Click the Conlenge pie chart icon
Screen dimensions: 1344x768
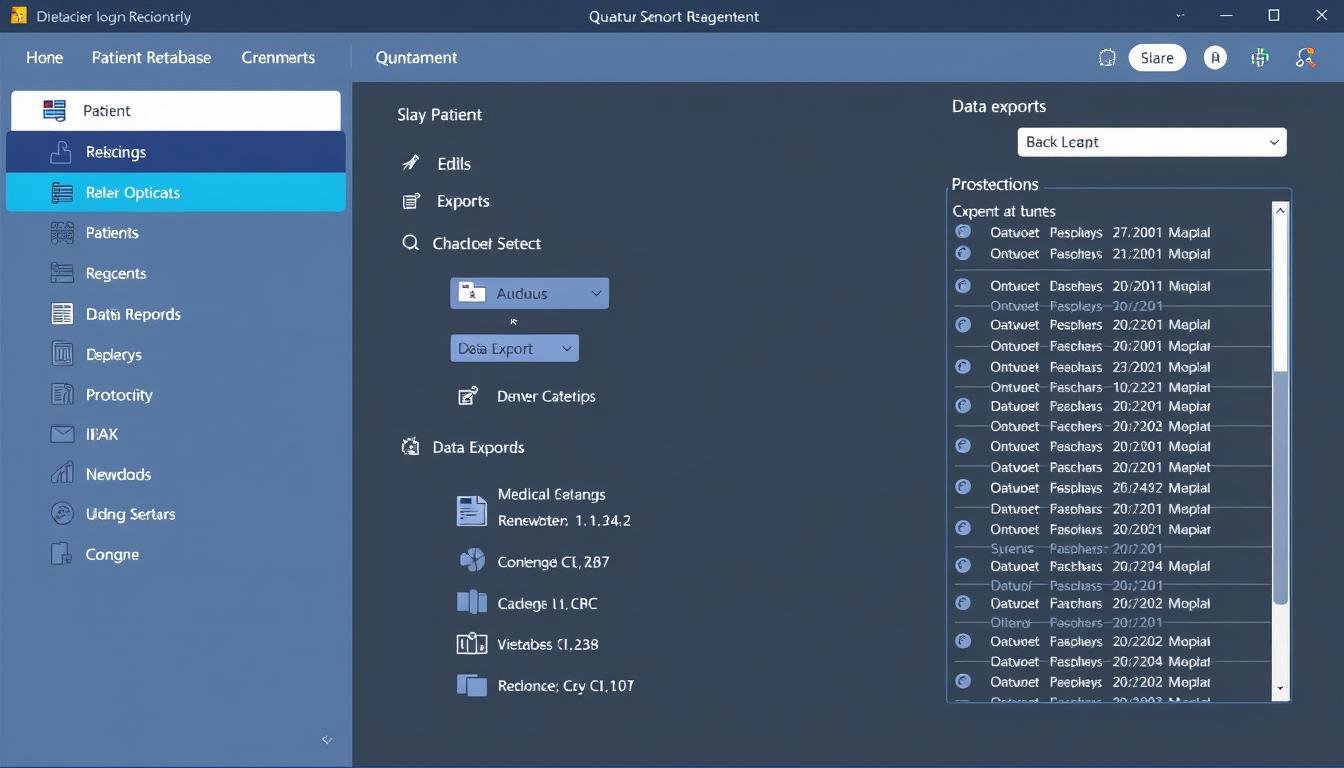471,561
